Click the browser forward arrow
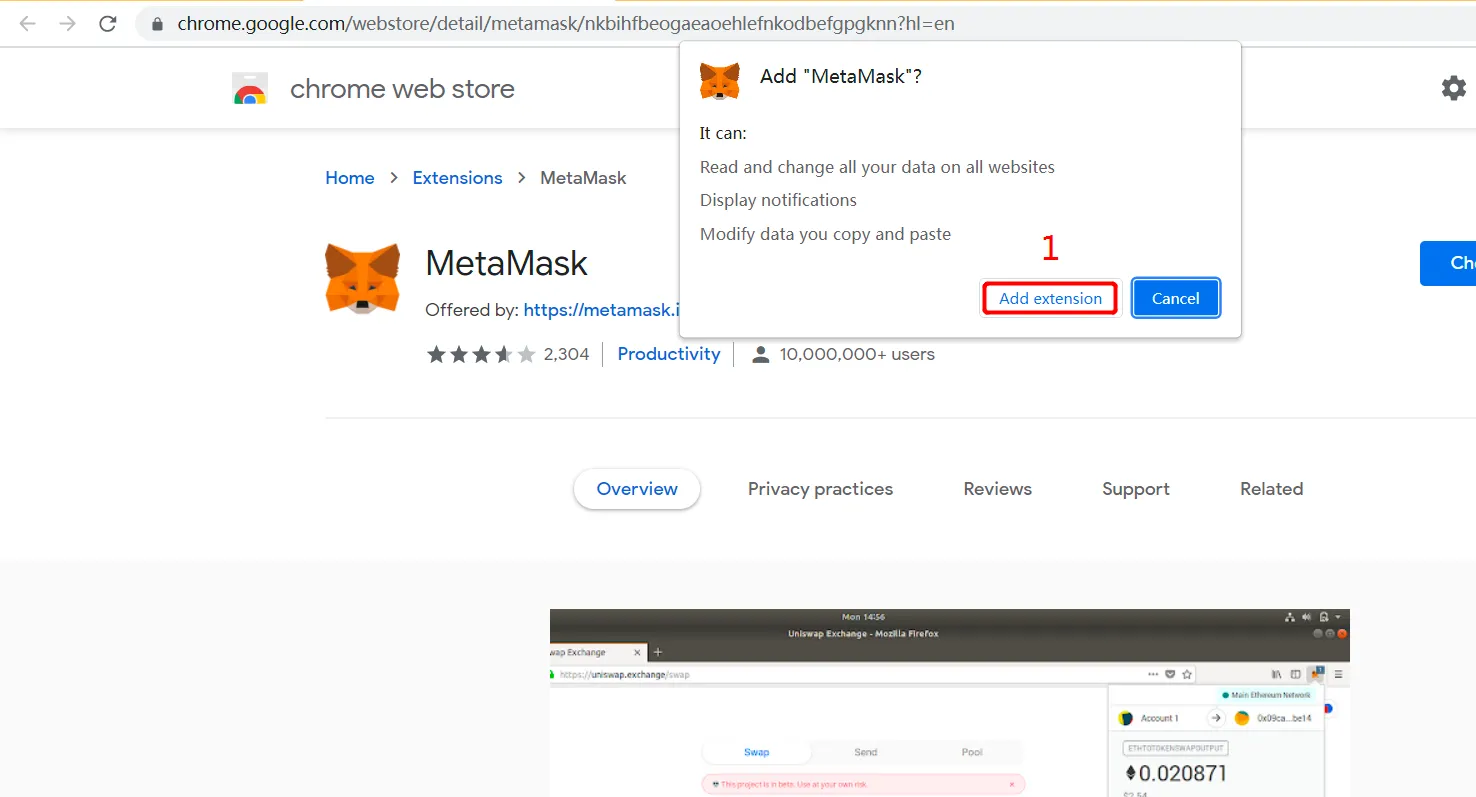1476x797 pixels. pos(68,24)
